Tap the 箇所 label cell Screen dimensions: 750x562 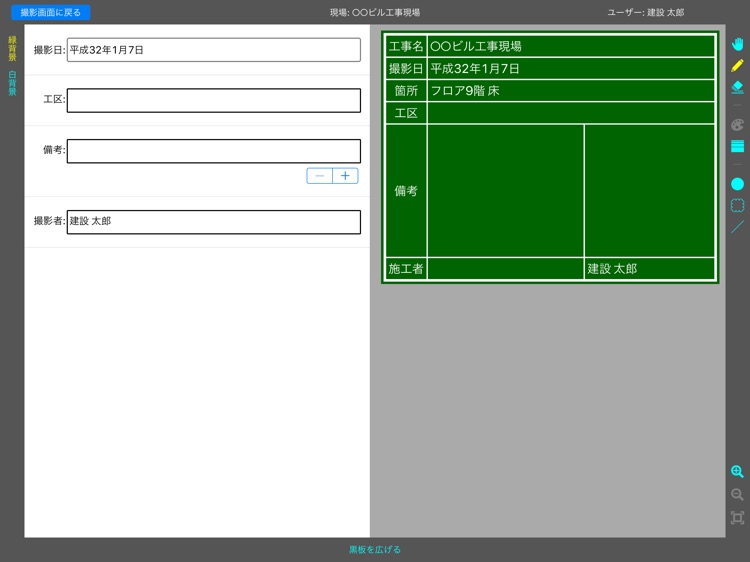tap(406, 91)
